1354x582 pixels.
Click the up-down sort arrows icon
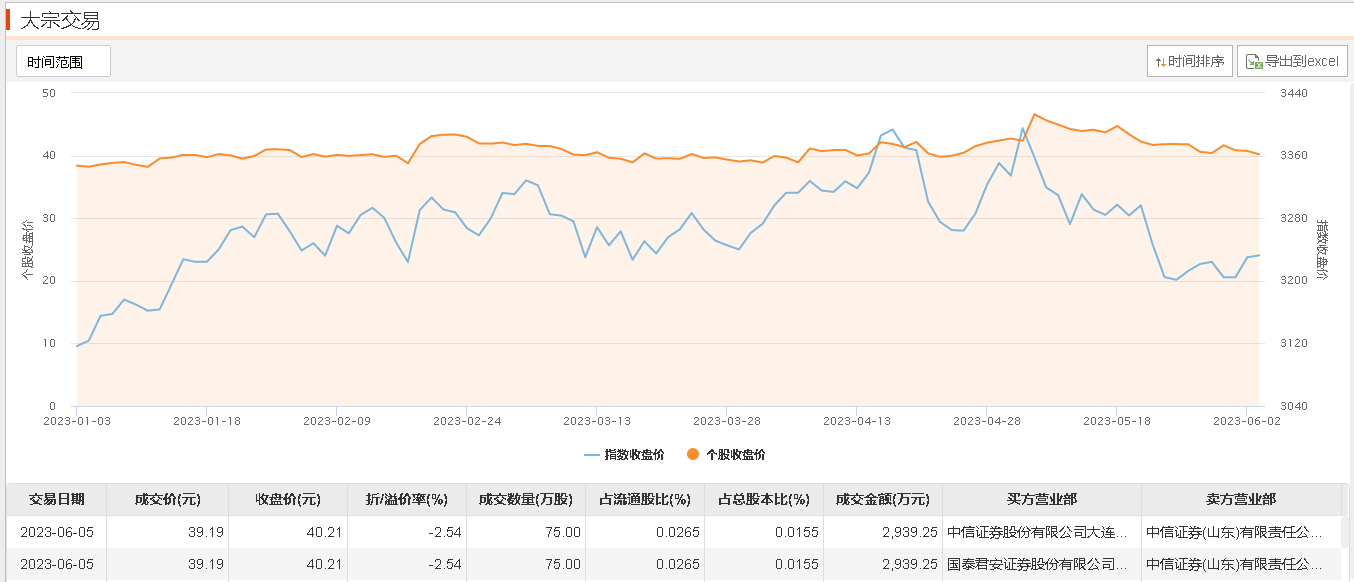pos(1160,62)
